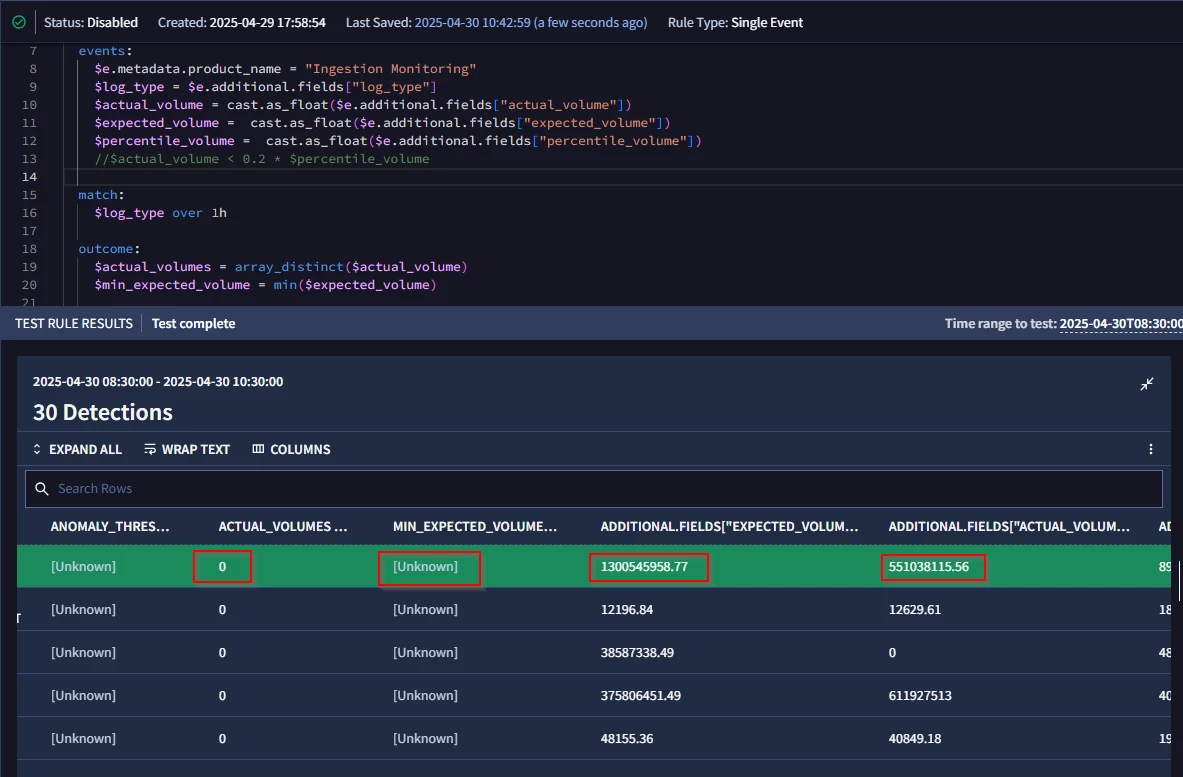
Task: Click the 30 Detections heading
Action: coord(103,413)
